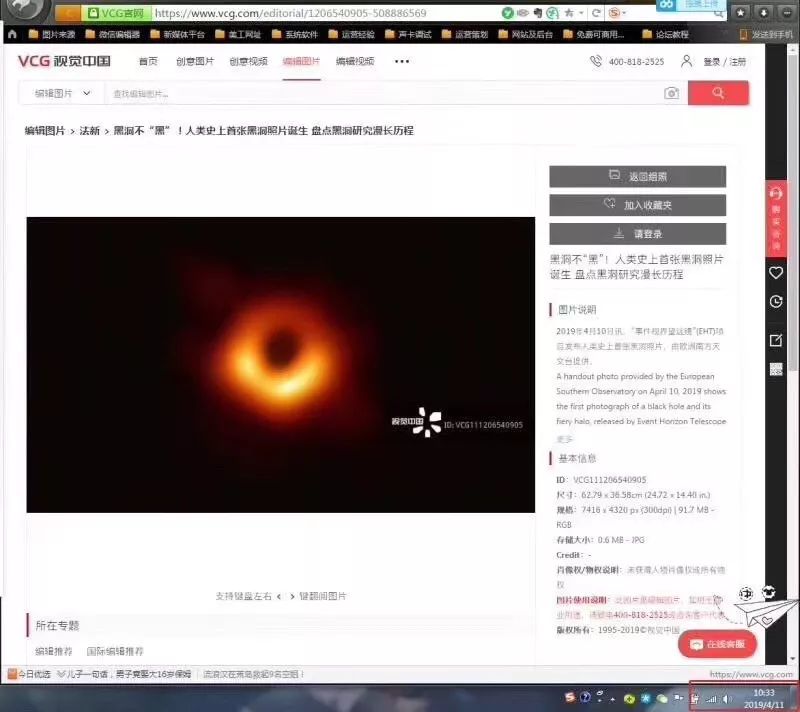Click the feedback pencil icon in floating sidebar
Screen dimensions: 800x712
tap(775, 340)
